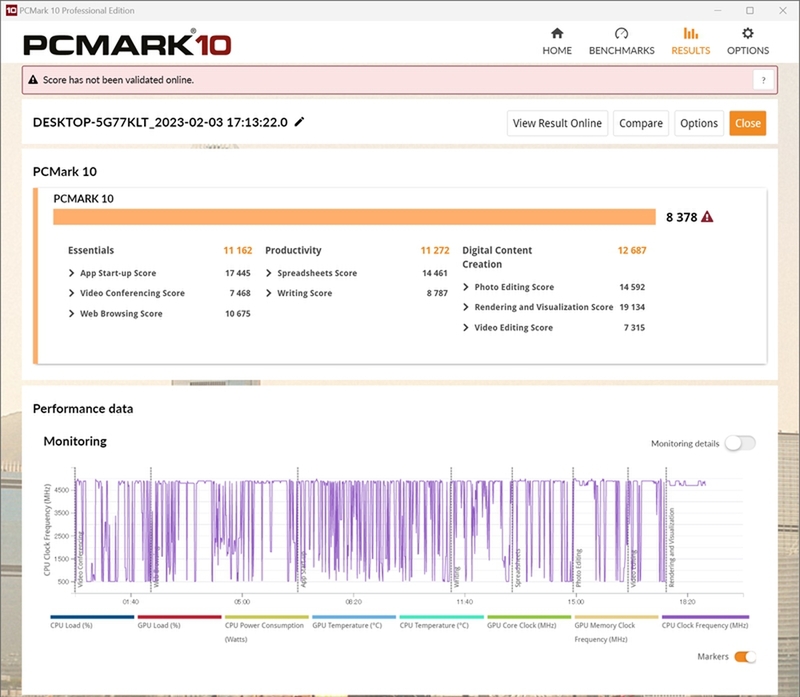Toggle GPU Memory Clock Frequency legend series

(616, 628)
